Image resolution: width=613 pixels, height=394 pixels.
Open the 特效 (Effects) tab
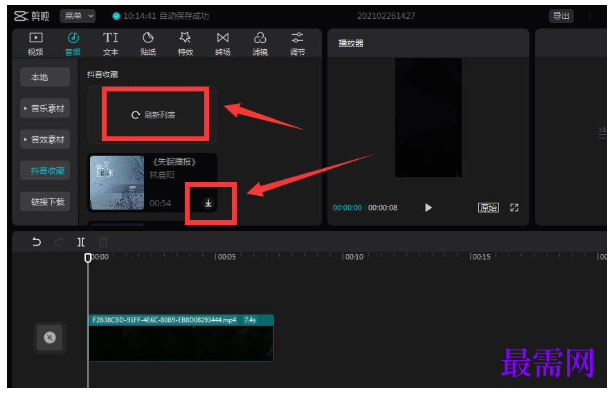pos(185,44)
